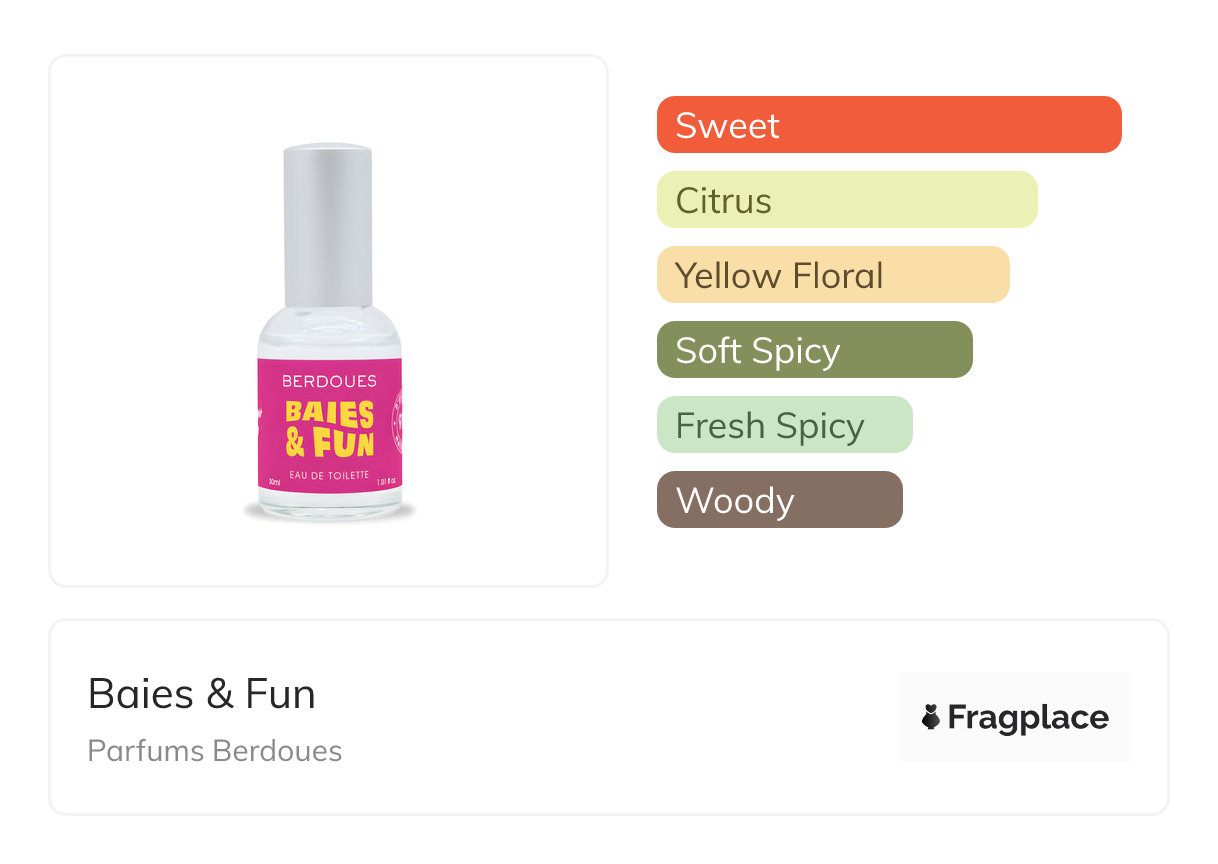The width and height of the screenshot is (1218, 864).
Task: Click yellow BAIES & FUN lettering on bottle
Action: click(329, 428)
